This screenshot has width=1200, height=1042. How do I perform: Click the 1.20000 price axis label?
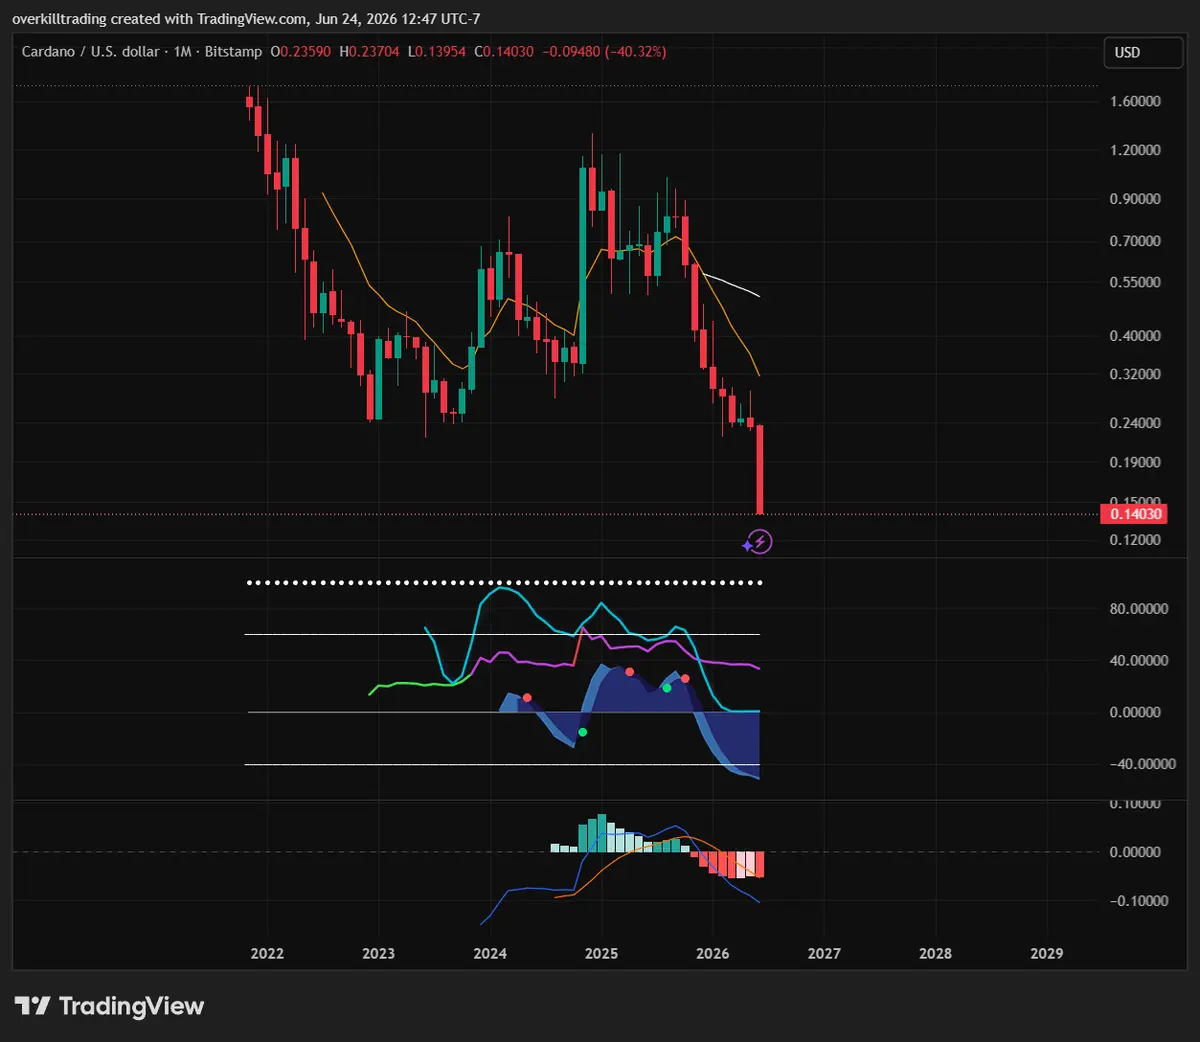coord(1135,150)
